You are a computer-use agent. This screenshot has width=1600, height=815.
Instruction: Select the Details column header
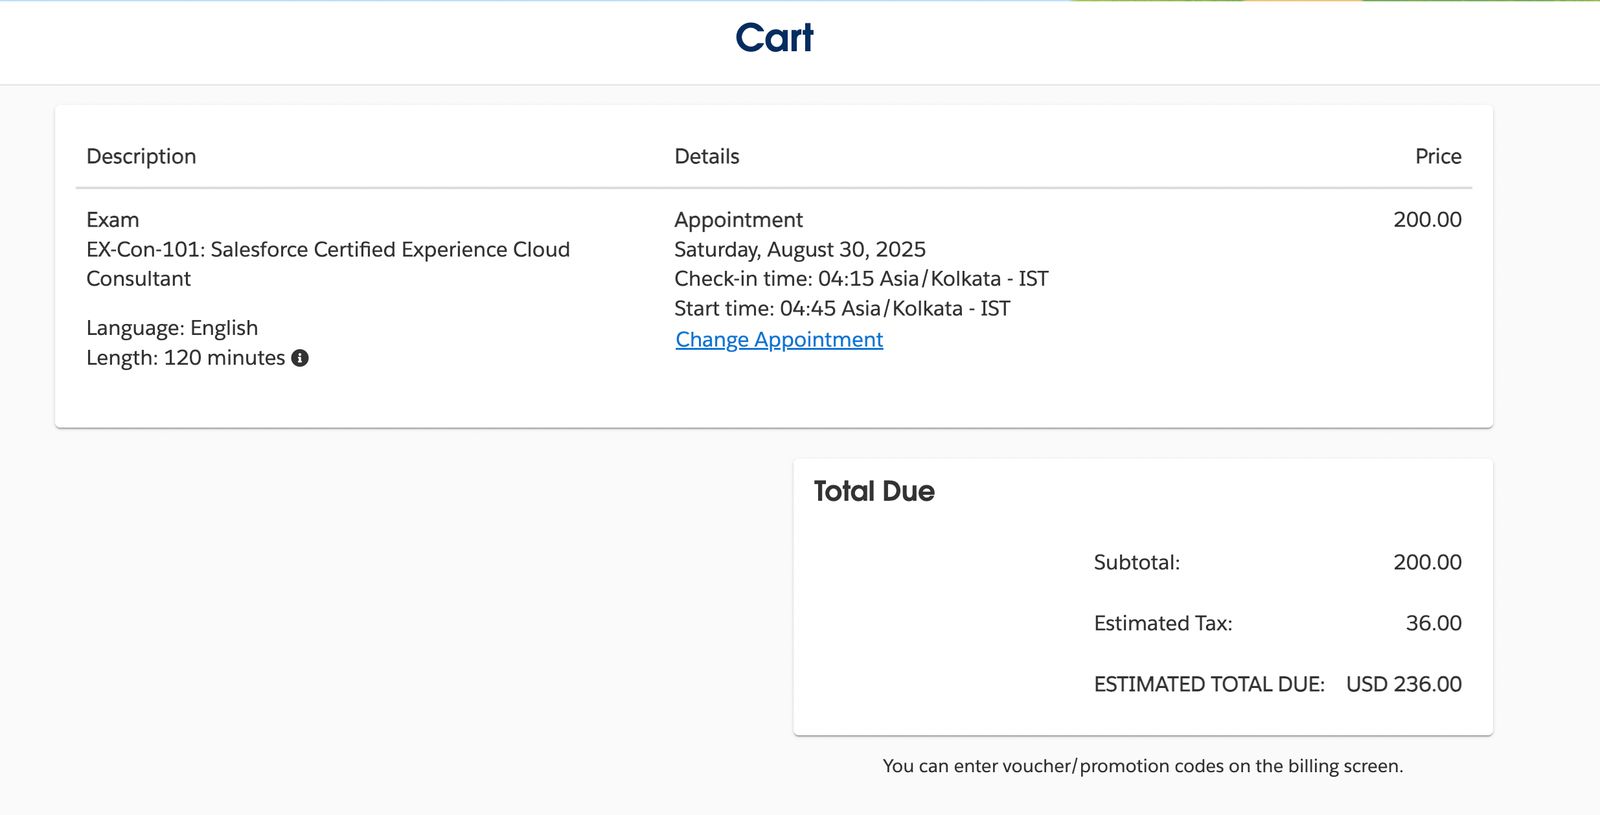(707, 156)
